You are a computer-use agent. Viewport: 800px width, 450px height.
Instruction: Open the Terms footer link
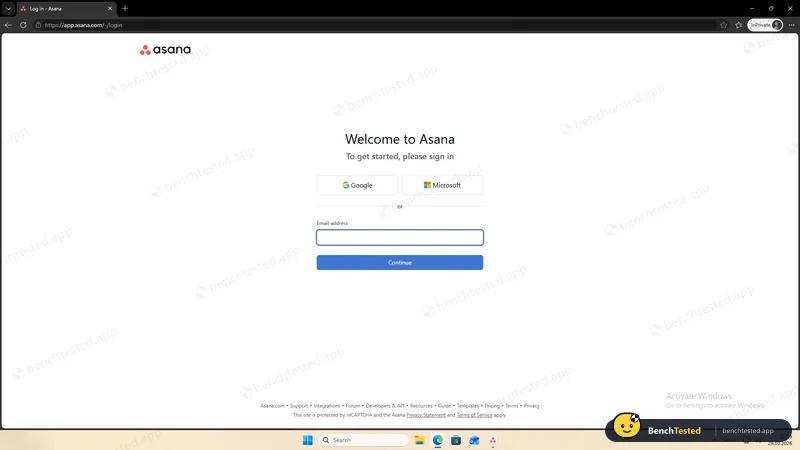(x=511, y=406)
